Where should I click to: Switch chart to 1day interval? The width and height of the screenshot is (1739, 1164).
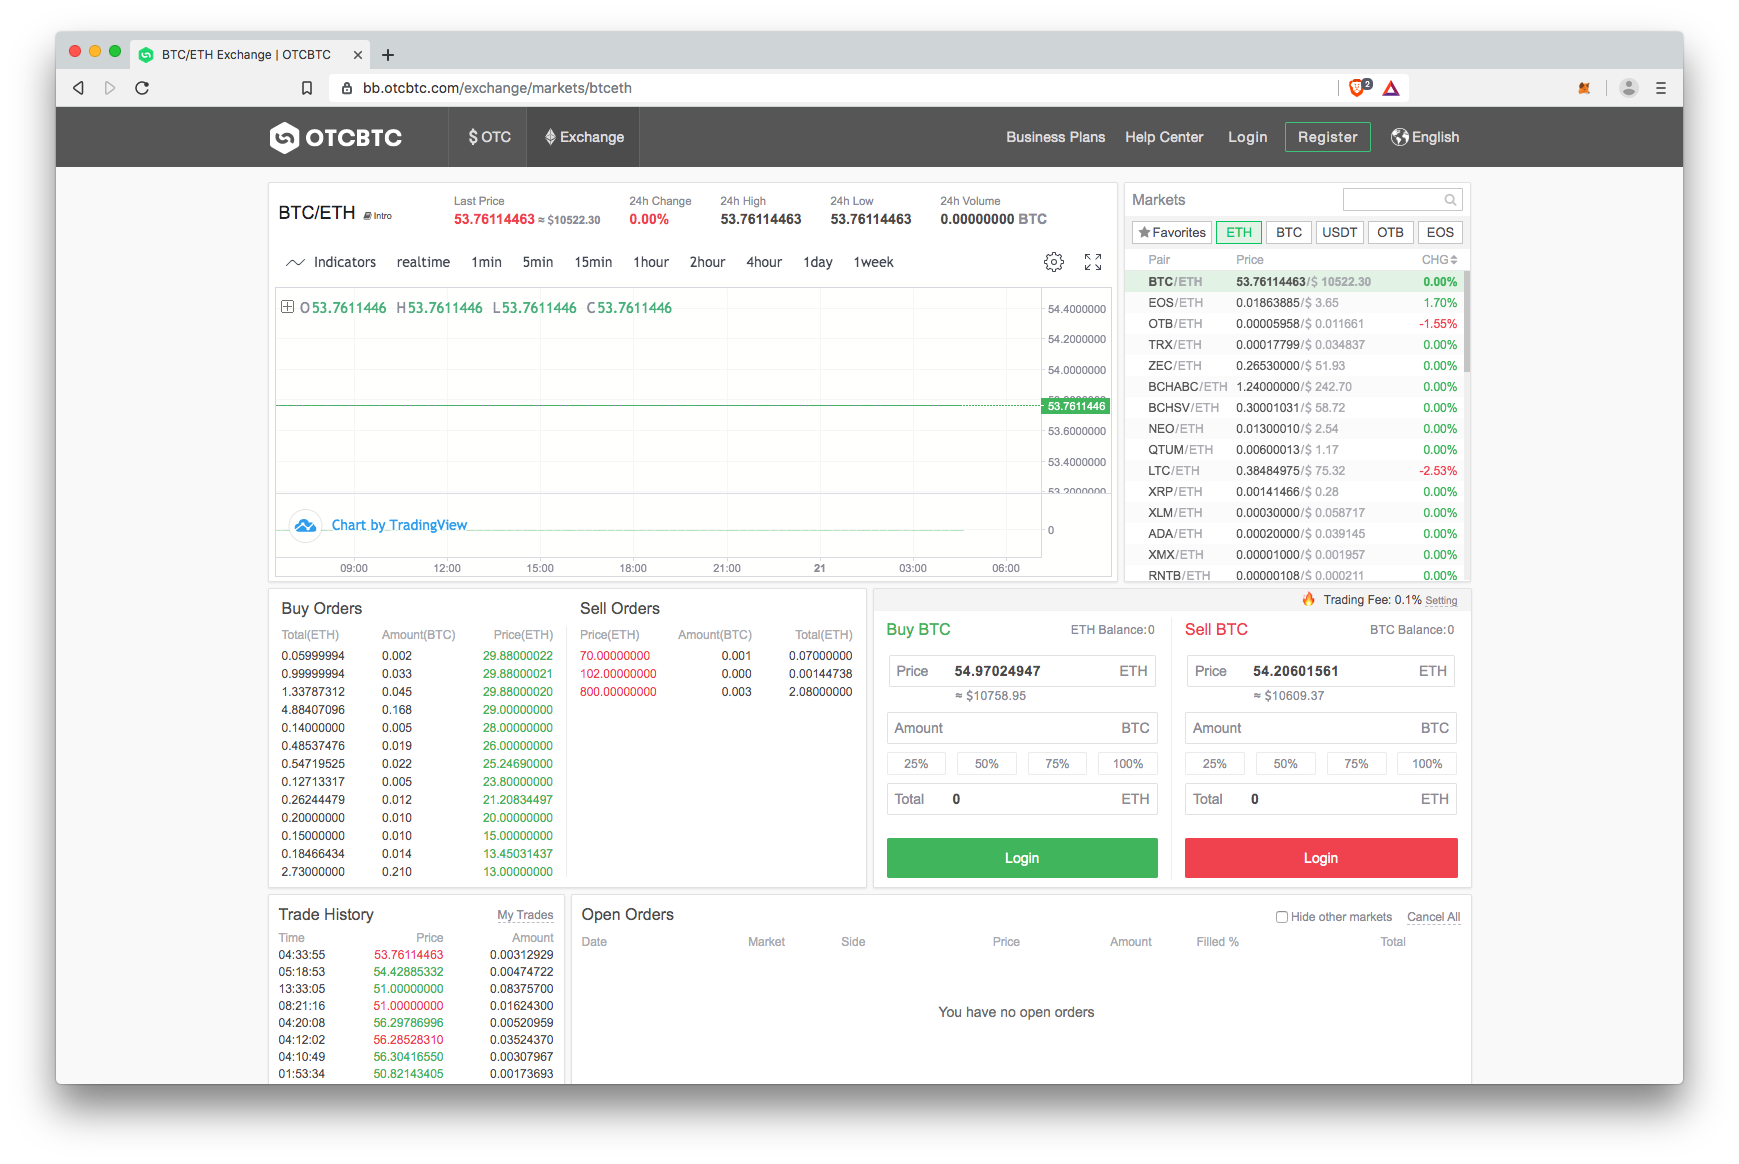[x=818, y=262]
